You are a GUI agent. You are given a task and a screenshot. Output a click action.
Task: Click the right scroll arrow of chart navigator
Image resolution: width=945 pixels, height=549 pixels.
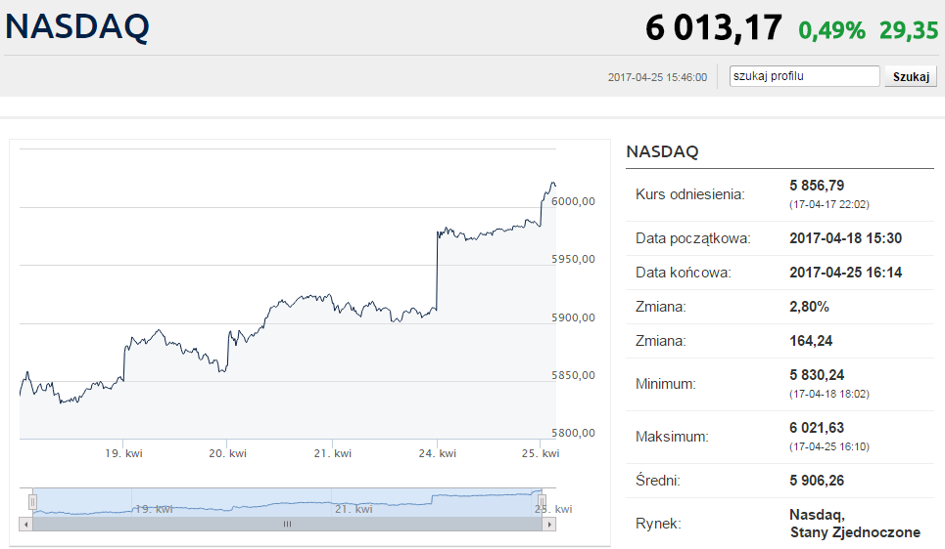(549, 524)
